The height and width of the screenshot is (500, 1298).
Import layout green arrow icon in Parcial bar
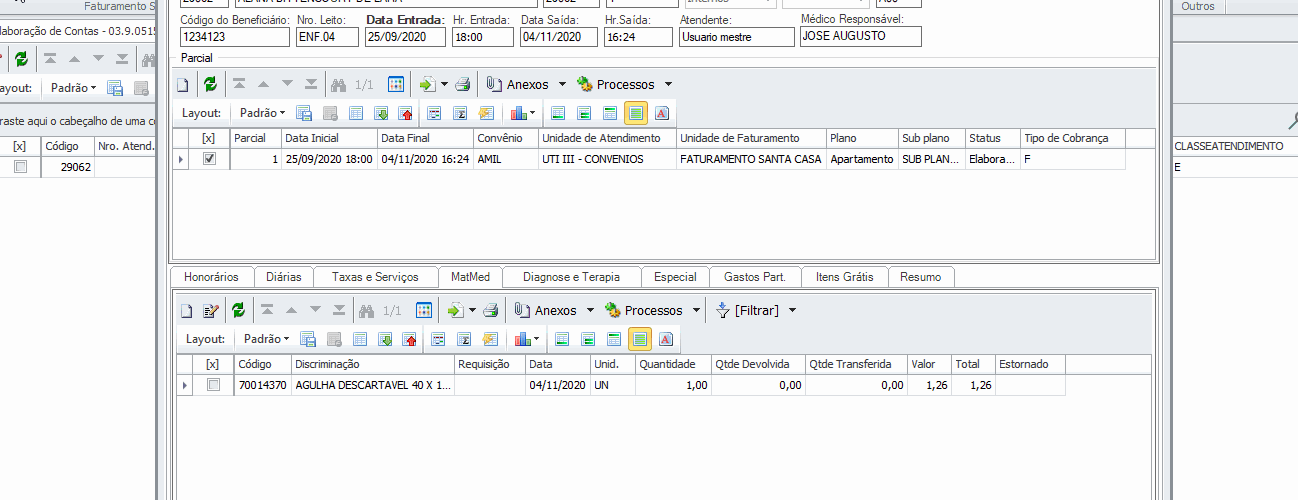[x=381, y=113]
